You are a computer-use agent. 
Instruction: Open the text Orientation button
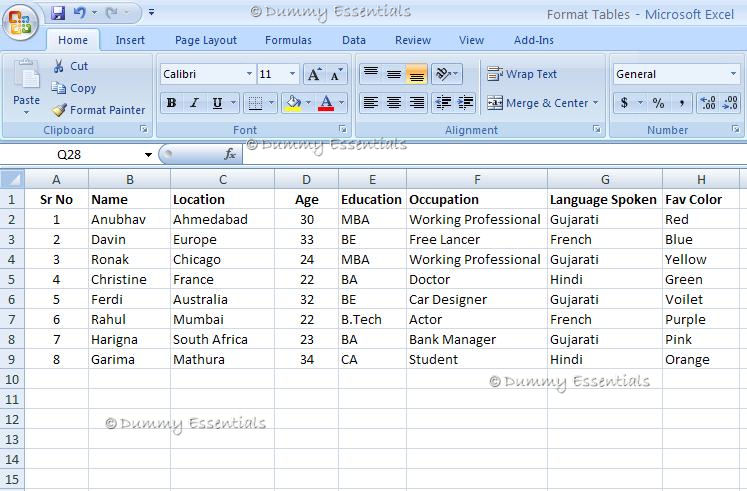[x=447, y=74]
